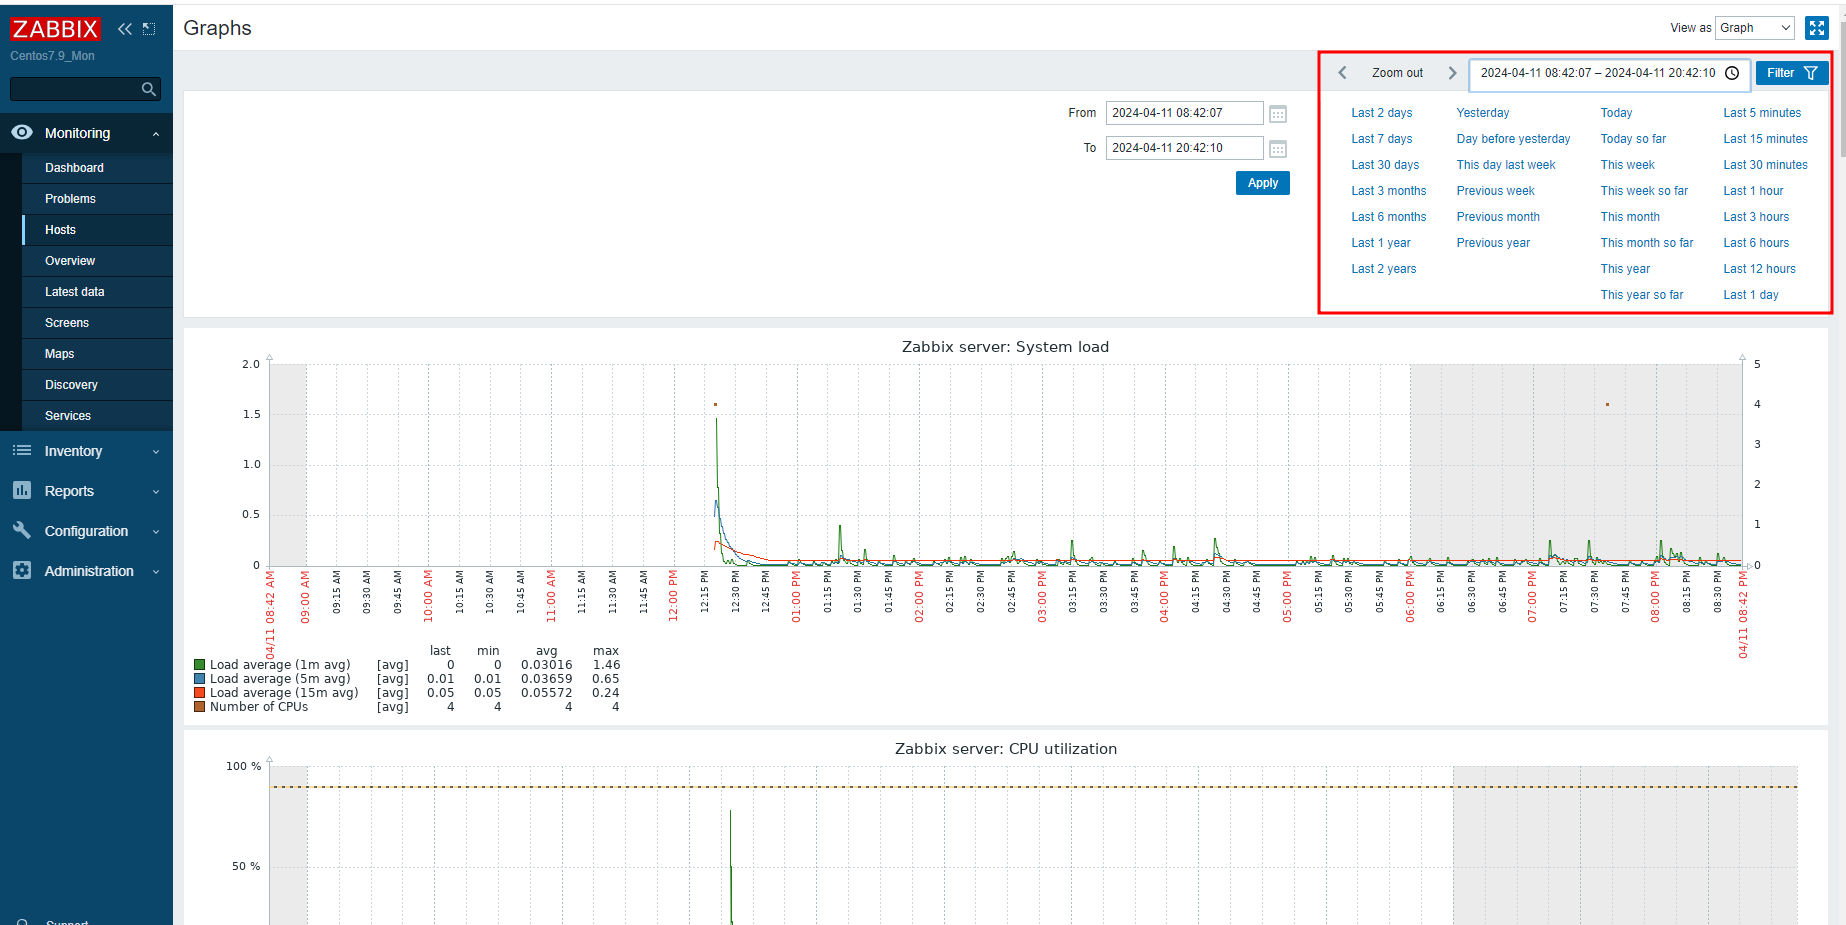Expand the Reports menu section
Image resolution: width=1846 pixels, height=925 pixels.
coord(156,492)
